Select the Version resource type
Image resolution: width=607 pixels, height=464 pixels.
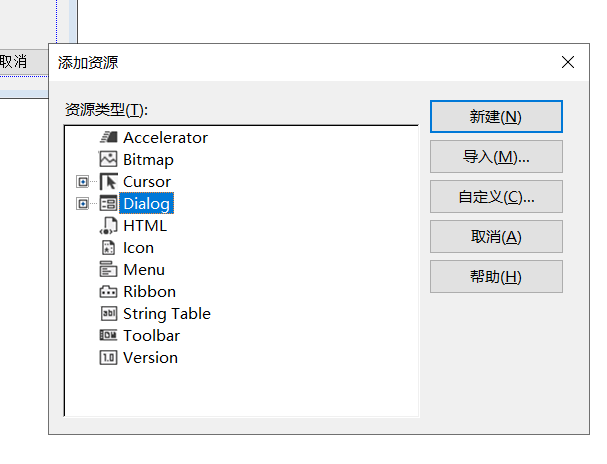(150, 358)
